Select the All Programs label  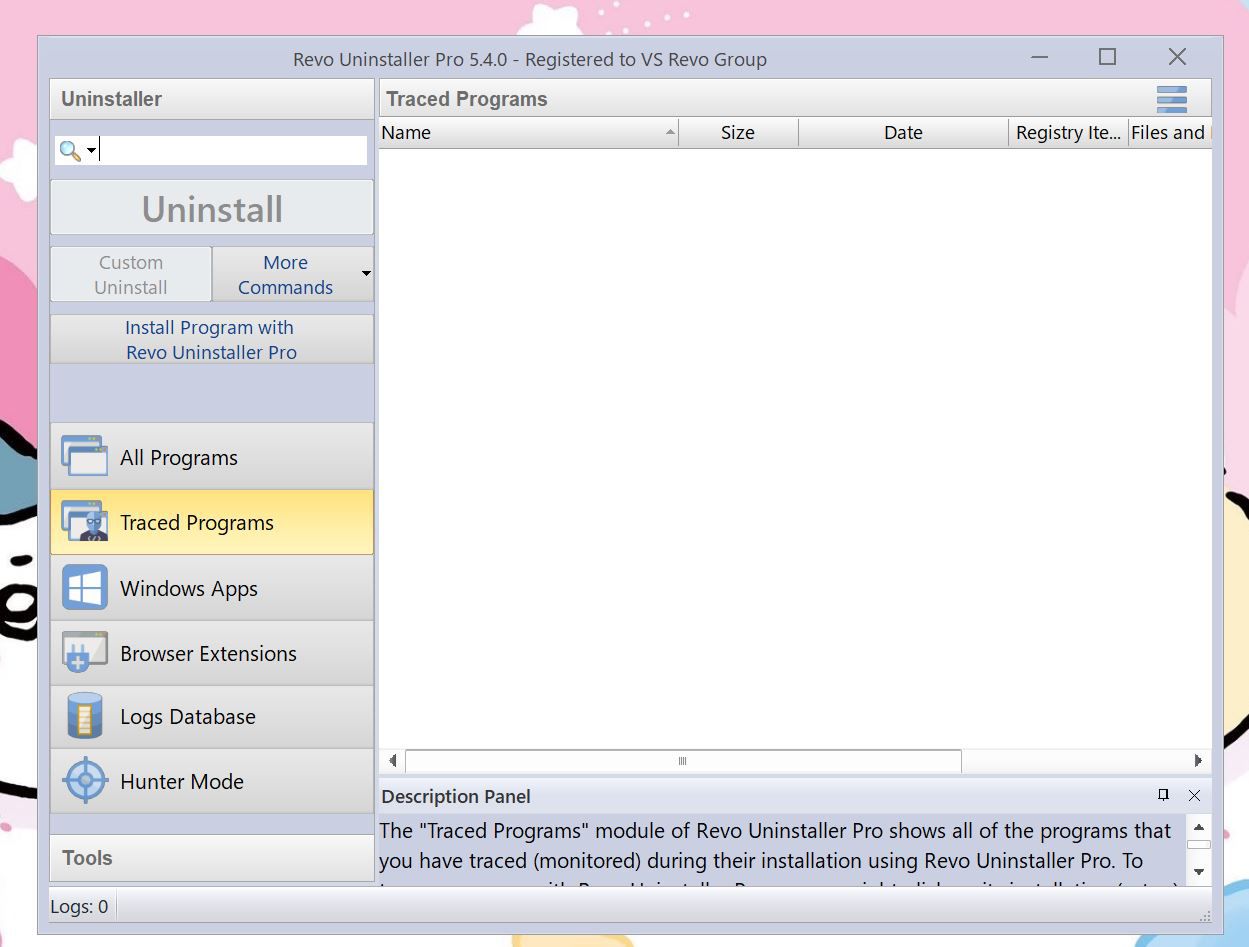pyautogui.click(x=179, y=458)
